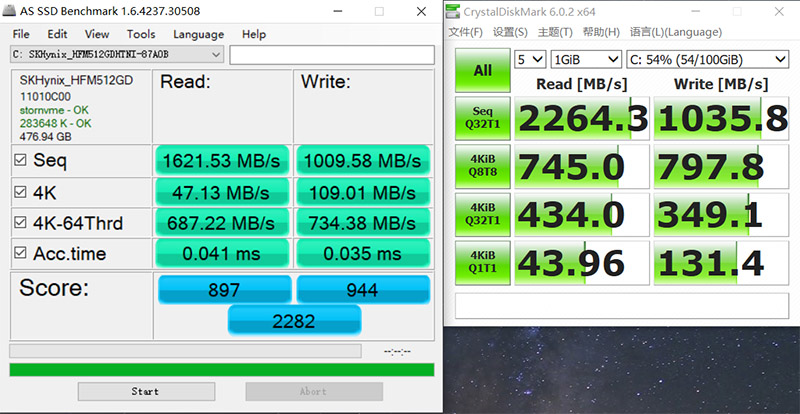Toggle the Seq test checkbox in AS SSD
This screenshot has width=800, height=414.
point(20,160)
